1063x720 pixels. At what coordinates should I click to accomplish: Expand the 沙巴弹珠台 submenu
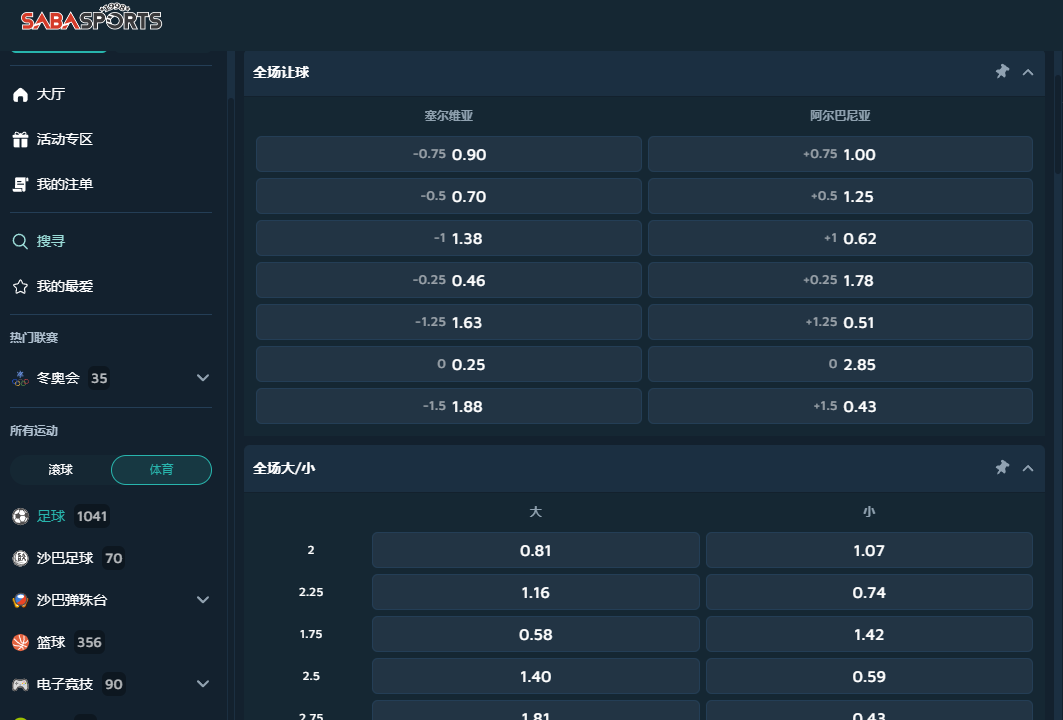coord(203,600)
